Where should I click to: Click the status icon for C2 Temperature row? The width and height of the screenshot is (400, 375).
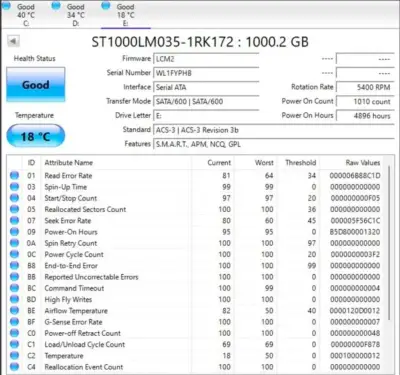pos(14,356)
